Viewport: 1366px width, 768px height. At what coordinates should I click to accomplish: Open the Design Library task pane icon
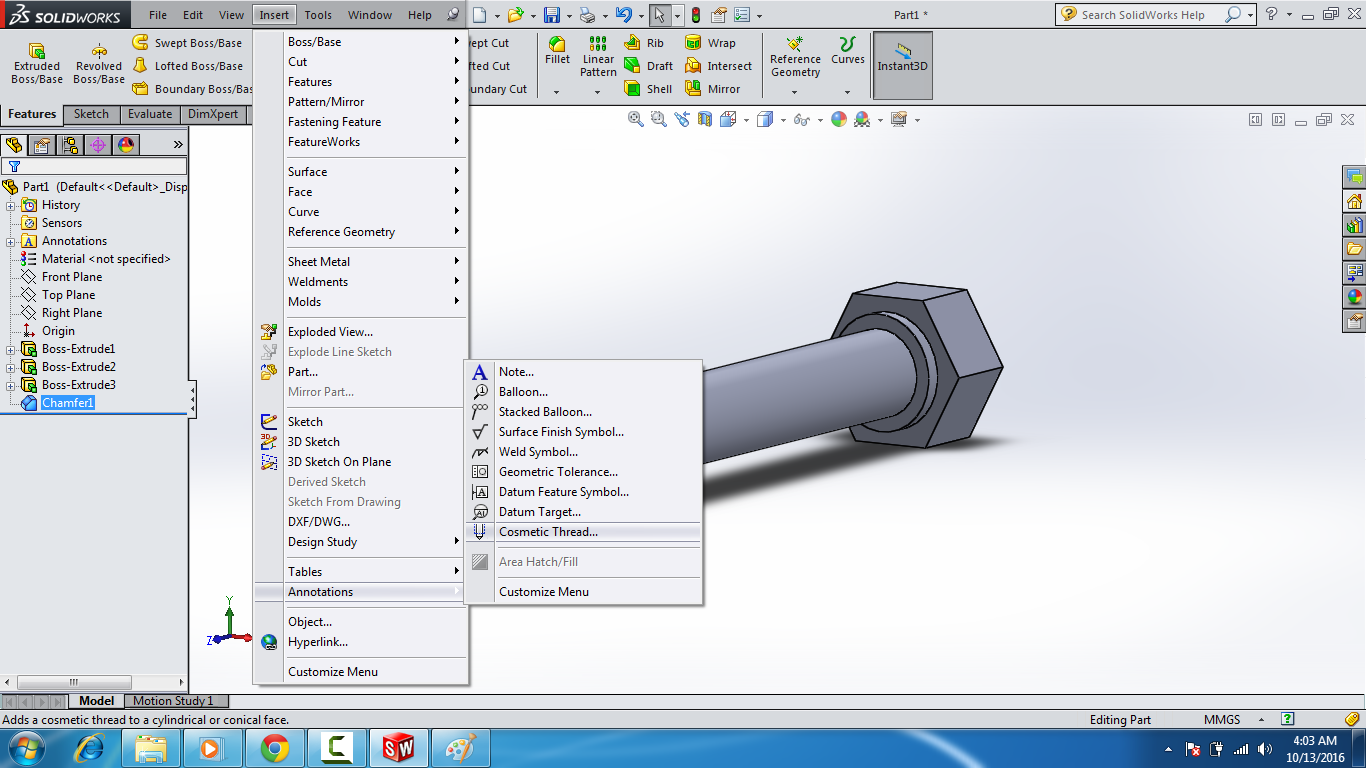tap(1354, 224)
